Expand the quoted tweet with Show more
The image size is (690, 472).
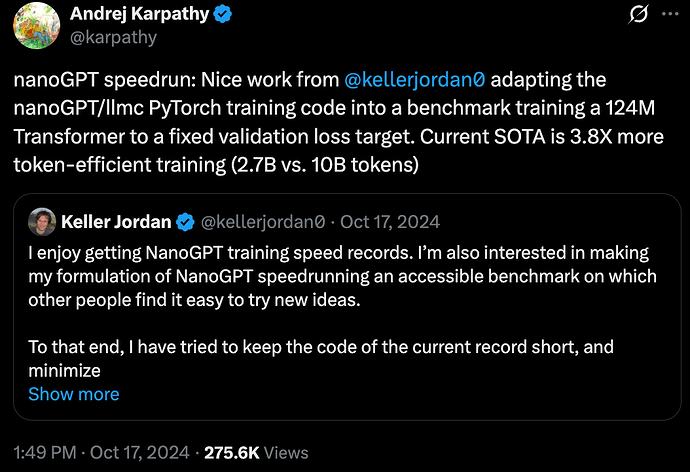(x=73, y=394)
